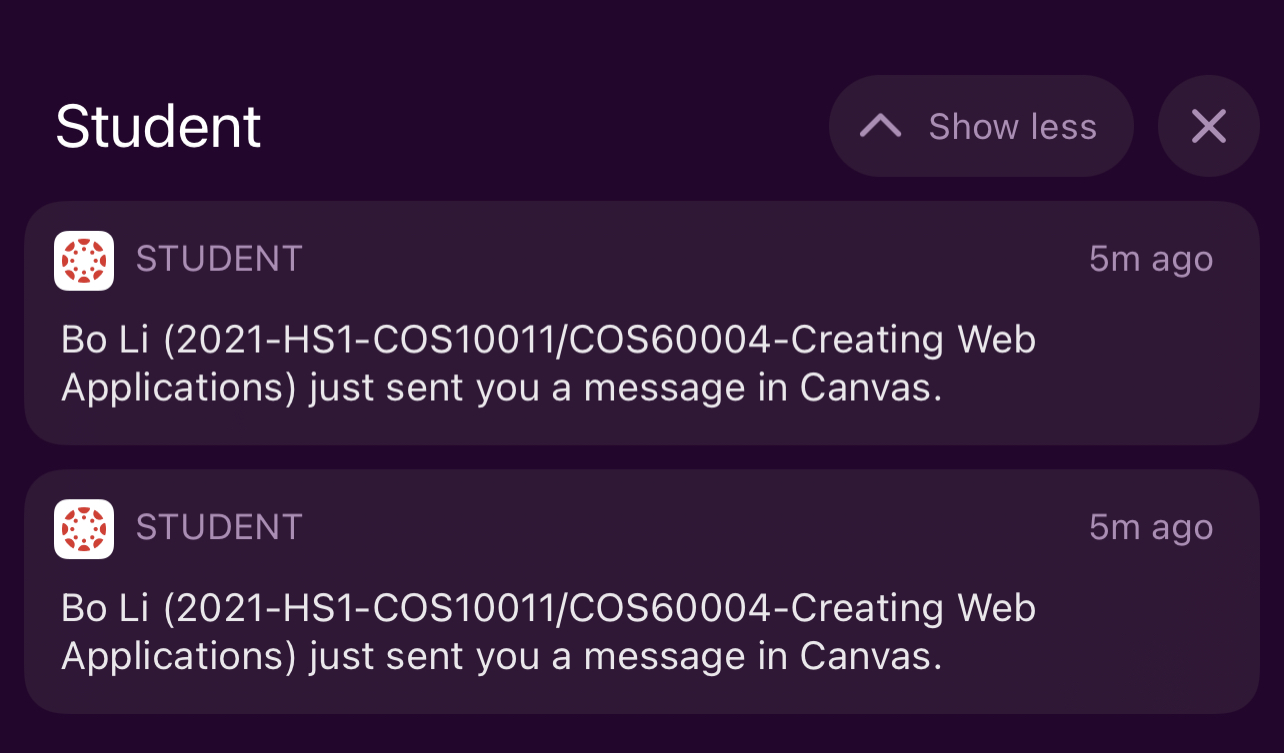Collapse the expanded notification group
Viewport: 1284px width, 753px height.
click(980, 126)
